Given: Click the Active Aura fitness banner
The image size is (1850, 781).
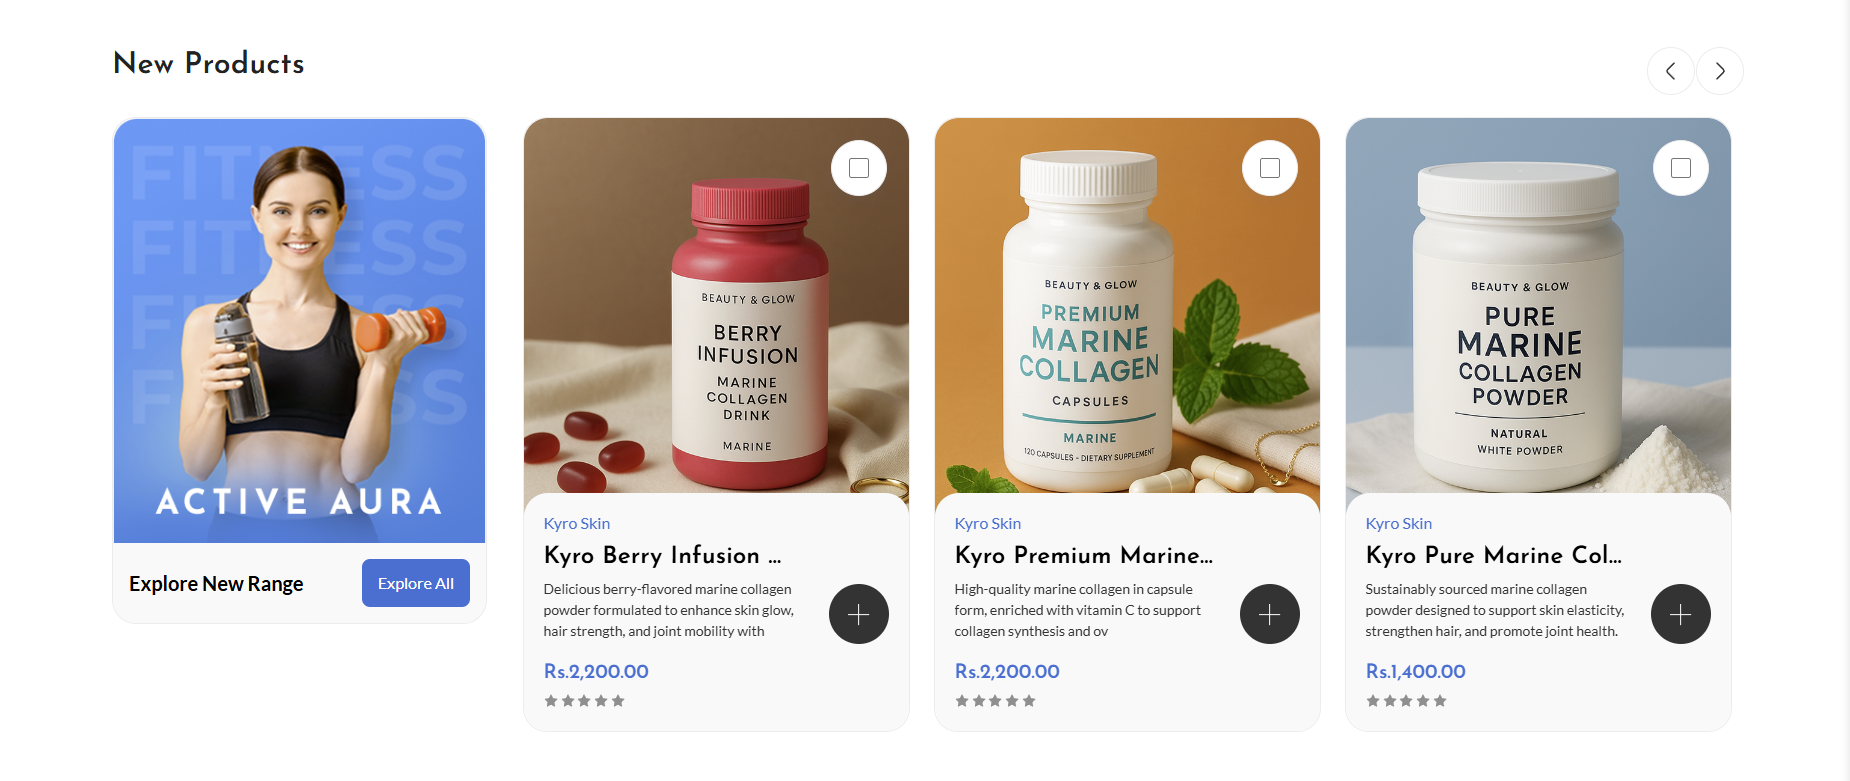Looking at the screenshot, I should [299, 330].
